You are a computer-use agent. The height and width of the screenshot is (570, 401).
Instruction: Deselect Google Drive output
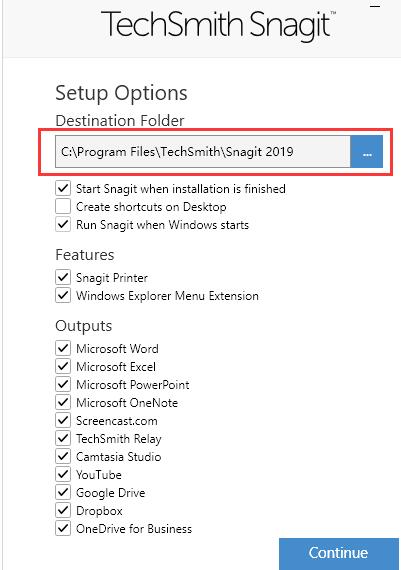[63, 493]
